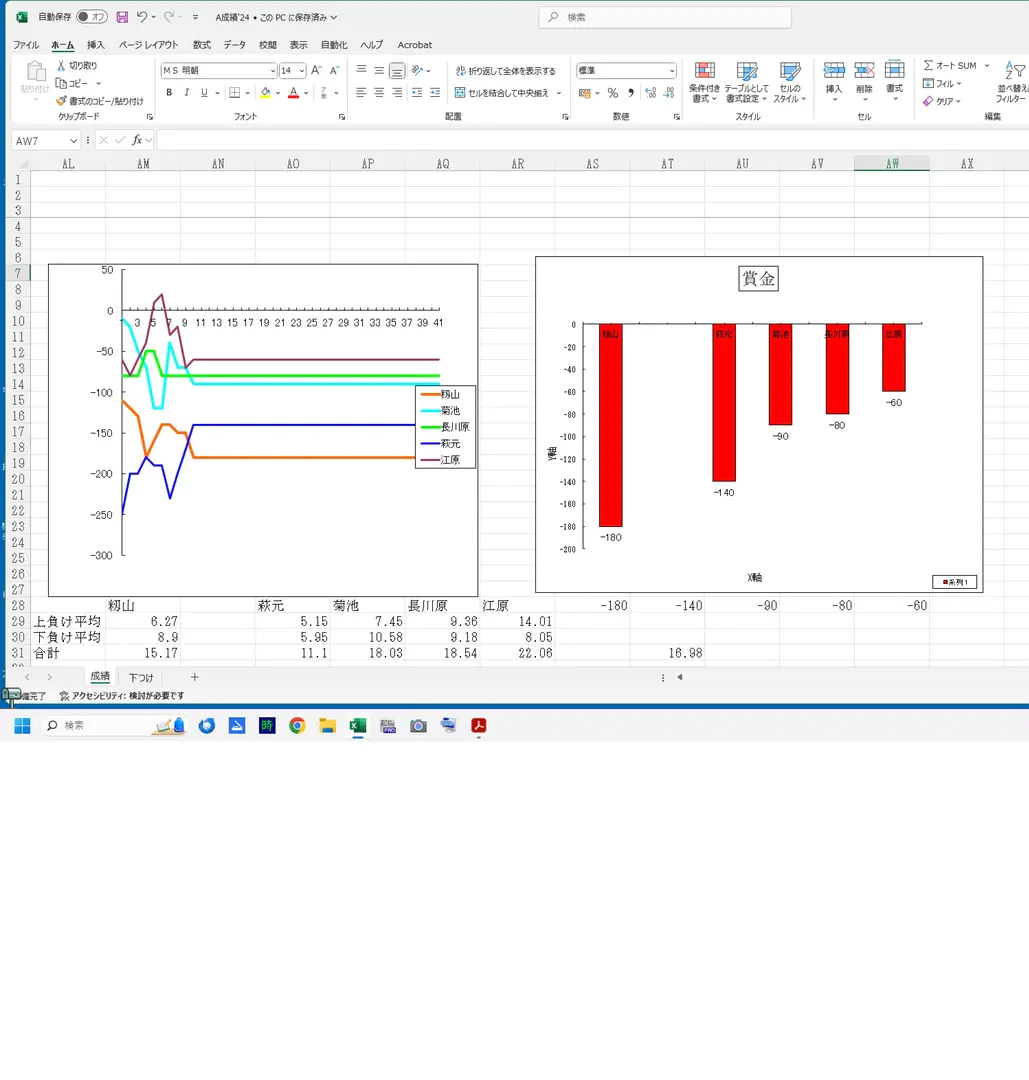Screen dimensions: 1029x1080
Task: Expand the font size dropdown
Action: pyautogui.click(x=302, y=71)
